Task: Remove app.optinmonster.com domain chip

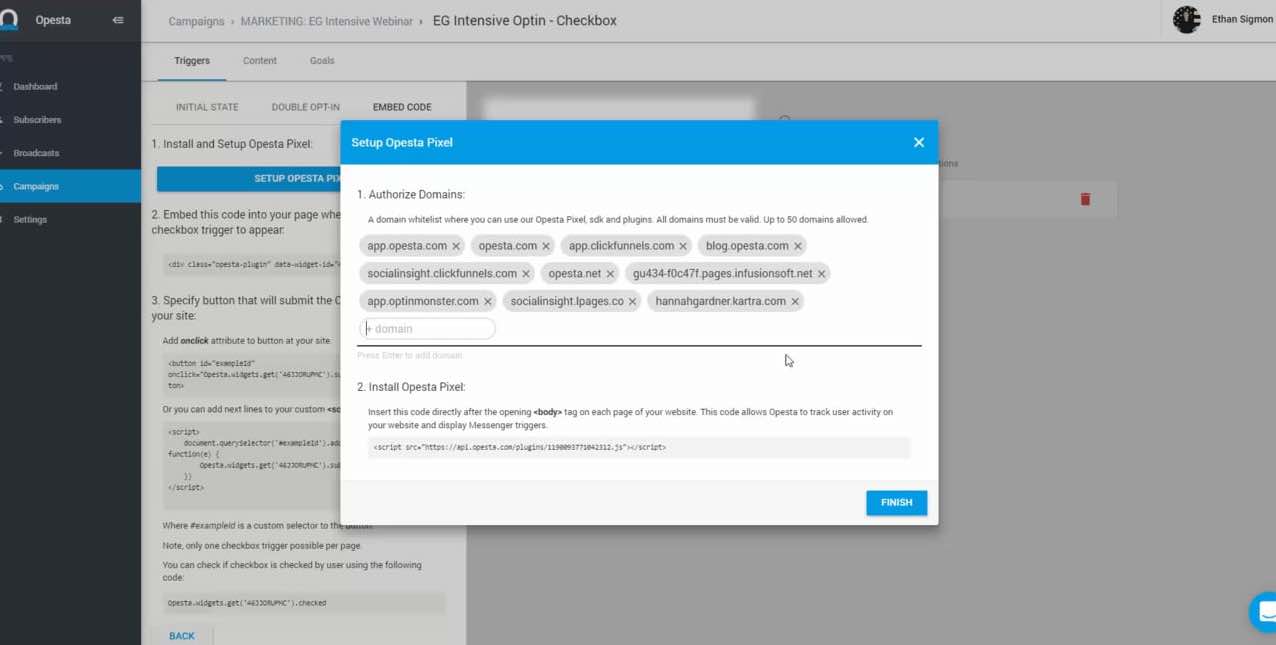Action: 488,302
